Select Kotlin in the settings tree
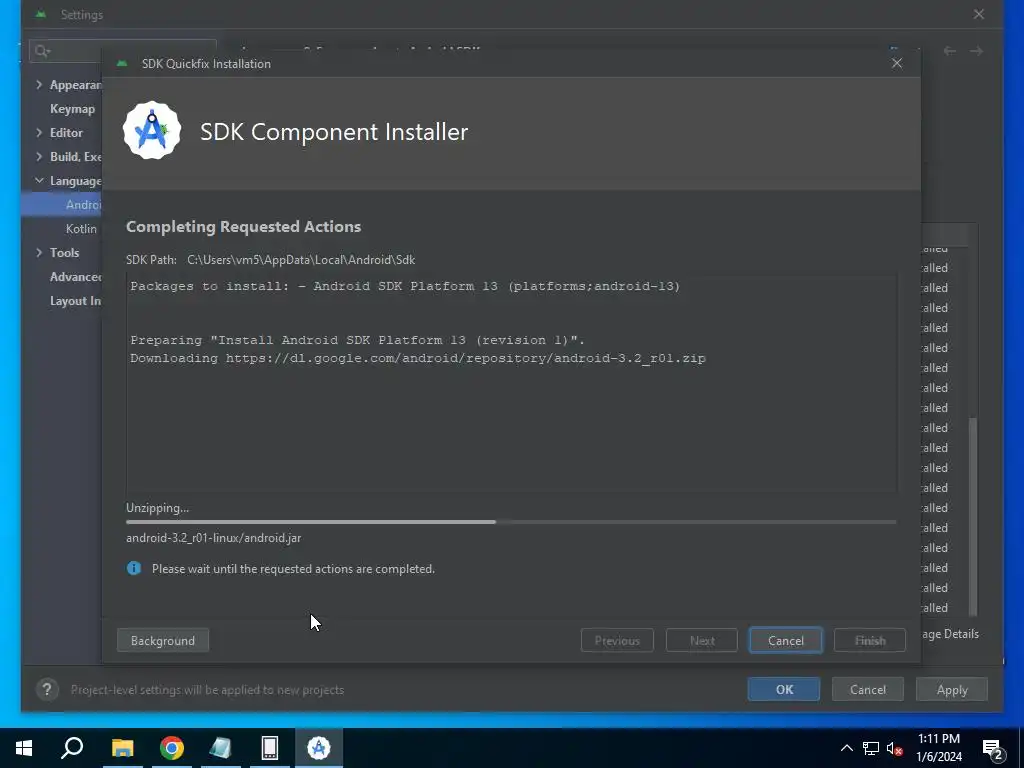The image size is (1024, 768). click(81, 229)
